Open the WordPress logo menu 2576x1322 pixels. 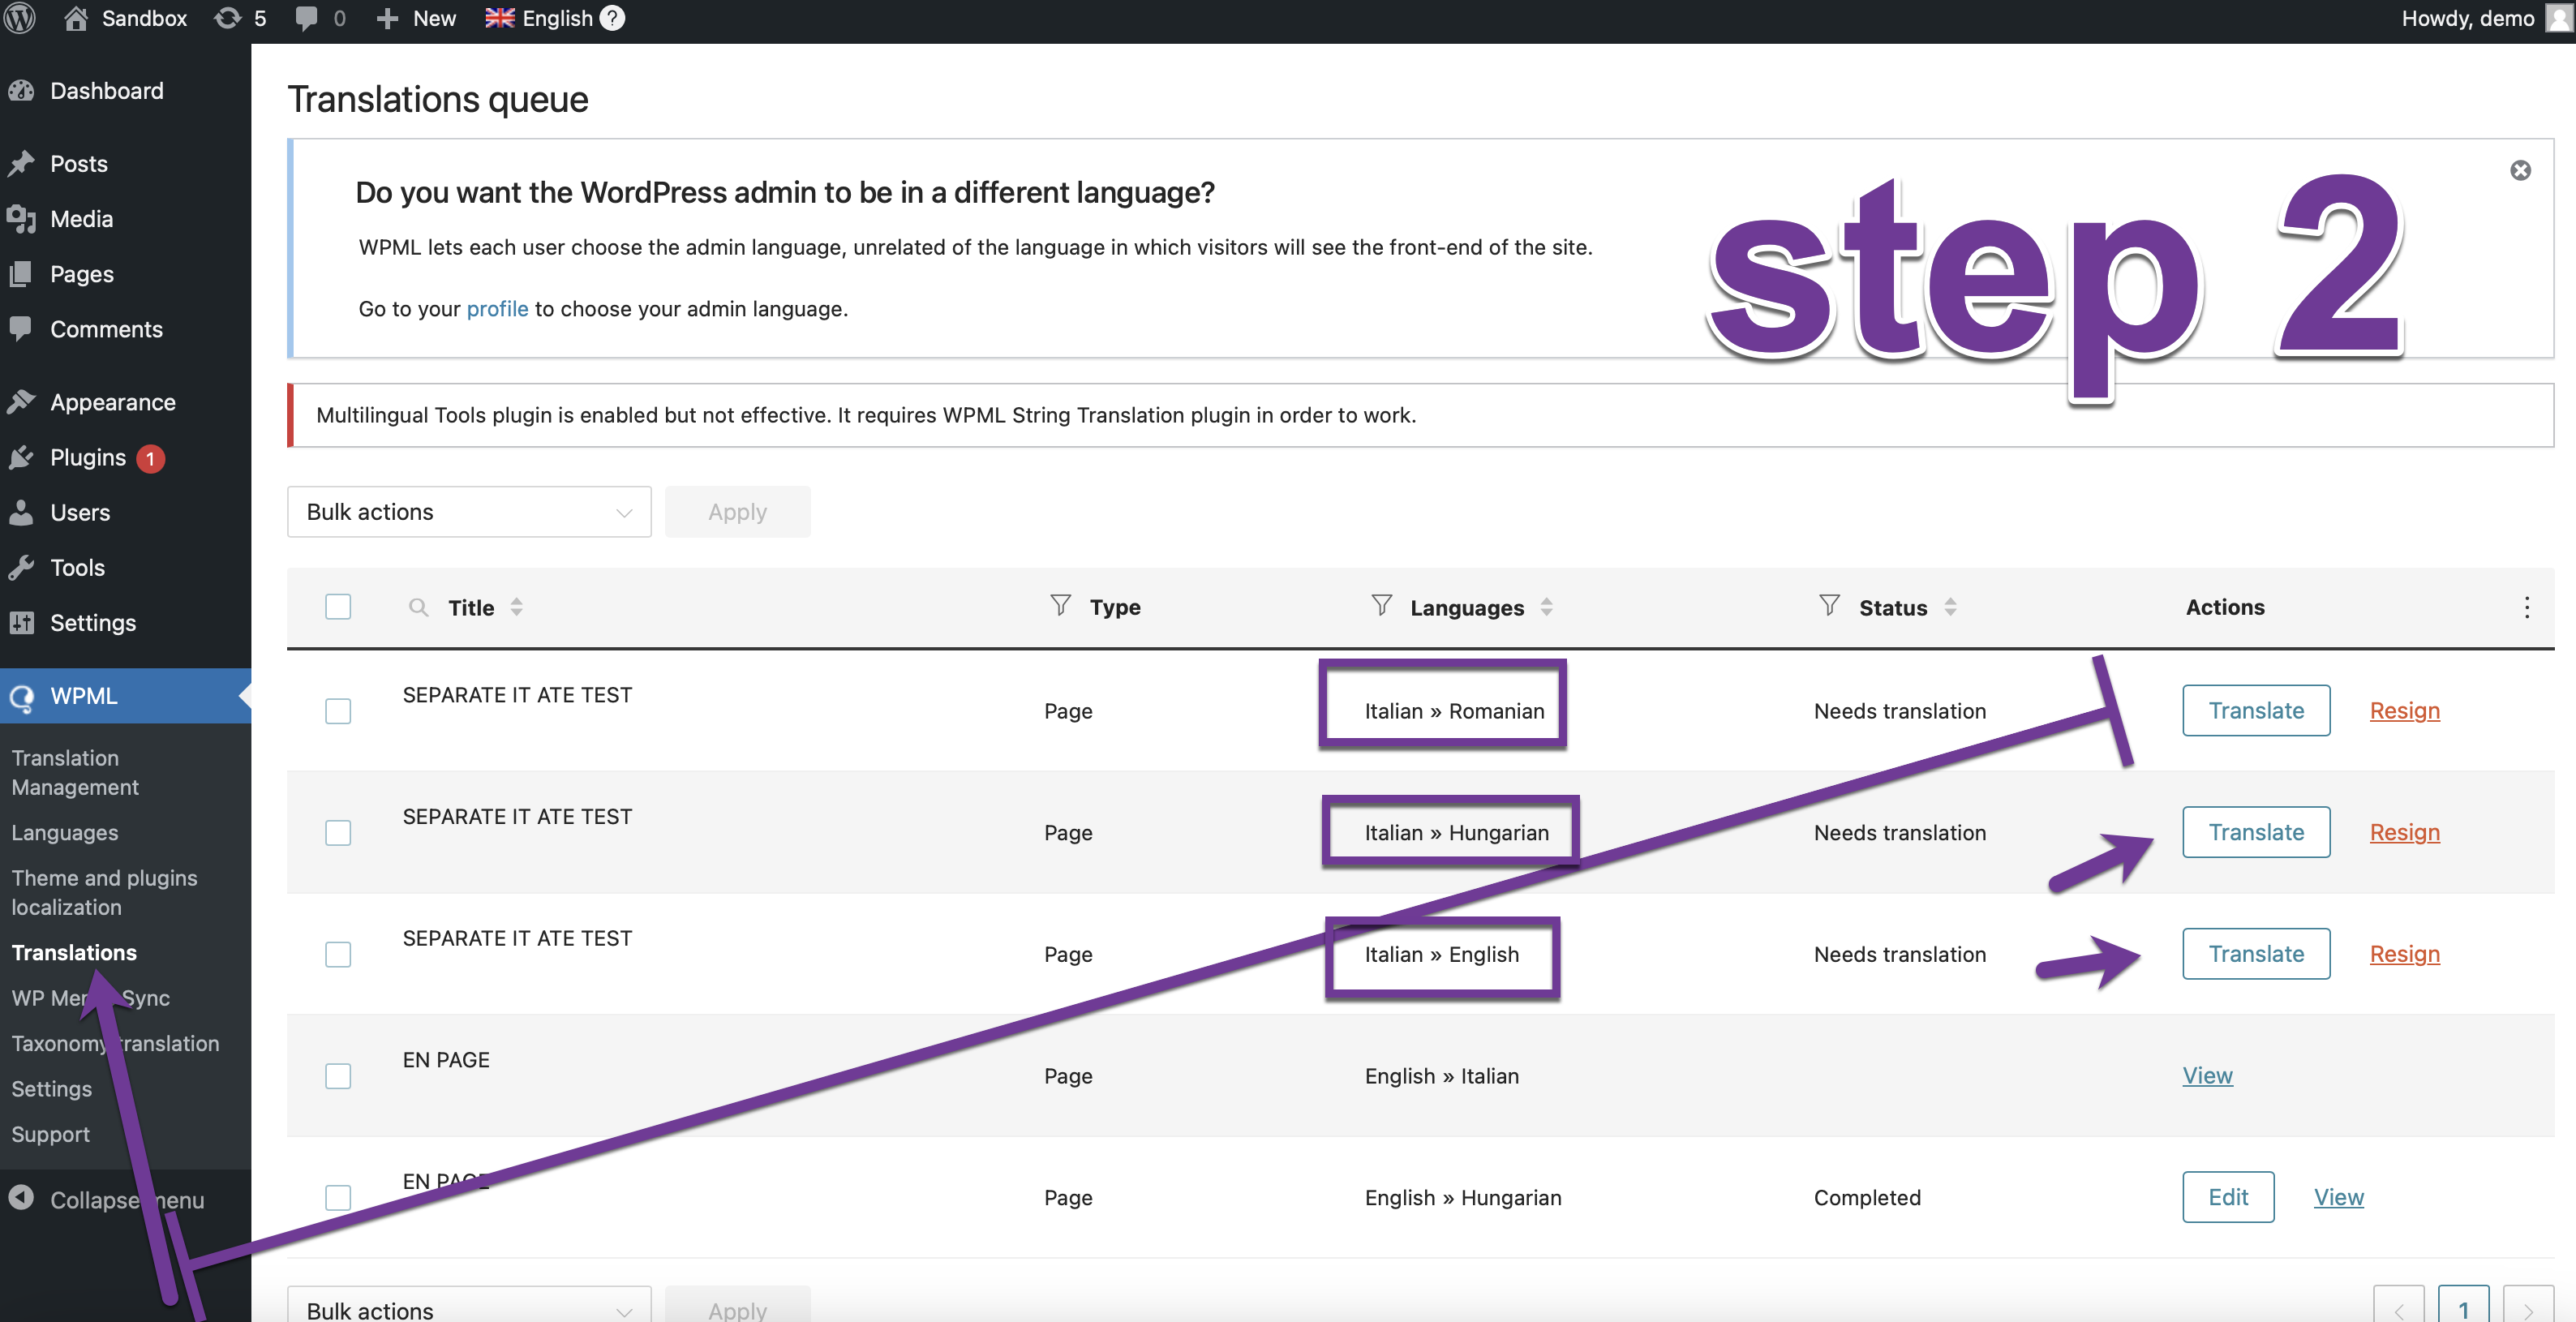point(20,18)
